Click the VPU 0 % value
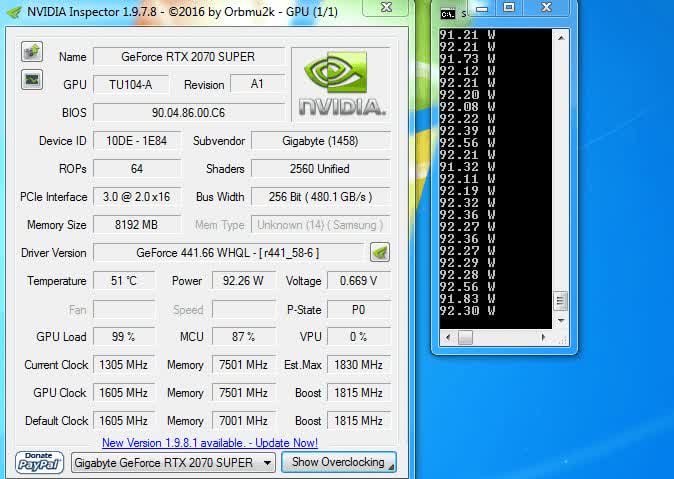The height and width of the screenshot is (479, 674). click(359, 337)
